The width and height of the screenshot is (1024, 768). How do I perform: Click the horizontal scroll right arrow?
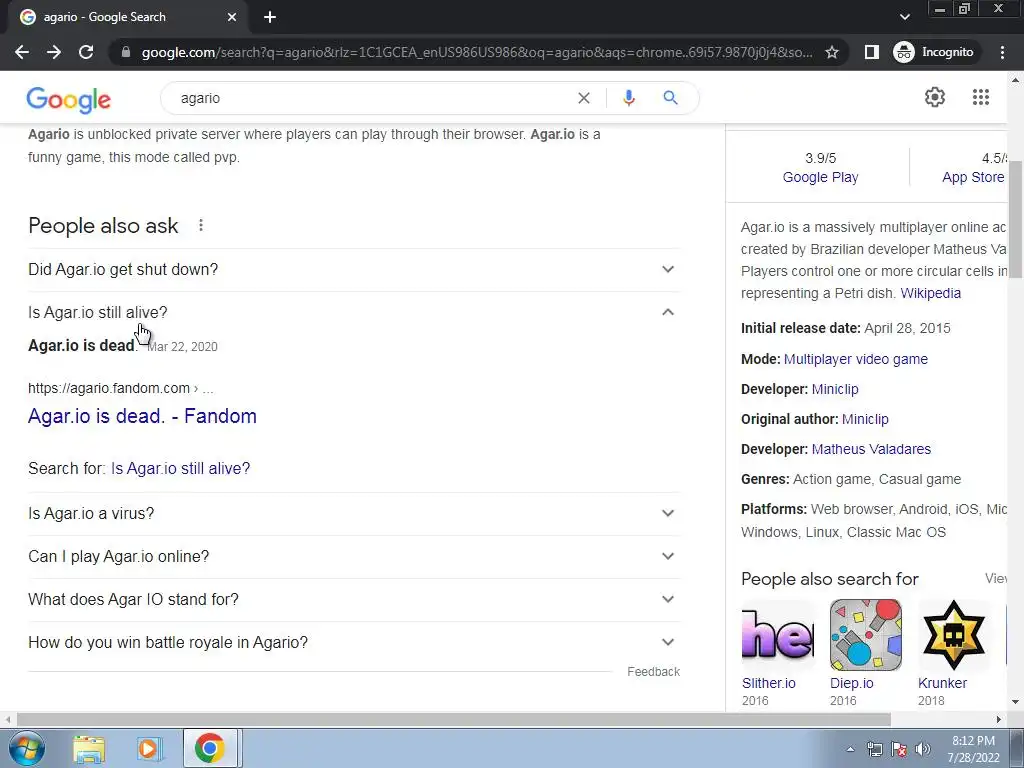coord(999,719)
